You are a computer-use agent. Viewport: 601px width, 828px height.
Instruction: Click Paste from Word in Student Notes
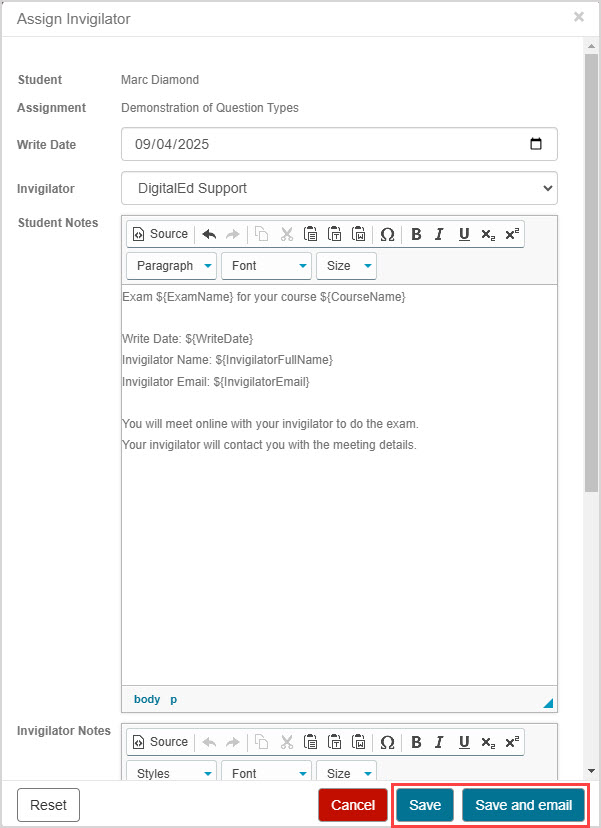point(359,234)
